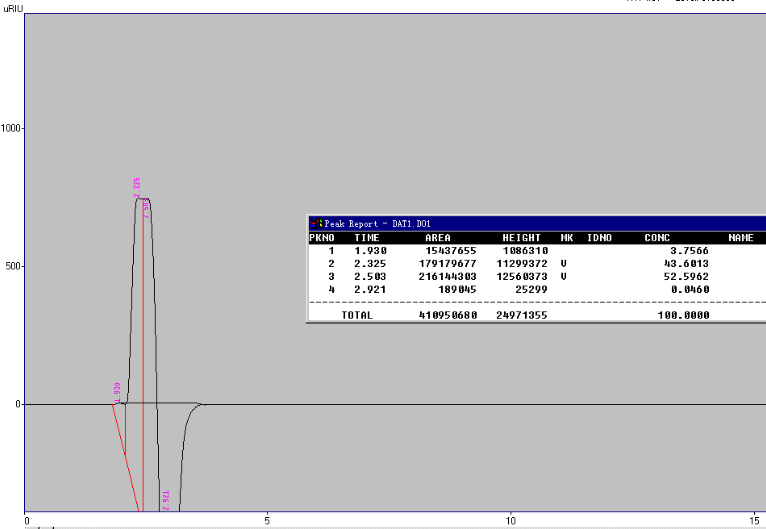The width and height of the screenshot is (766, 529).
Task: Select the PKNO column header
Action: (x=322, y=238)
